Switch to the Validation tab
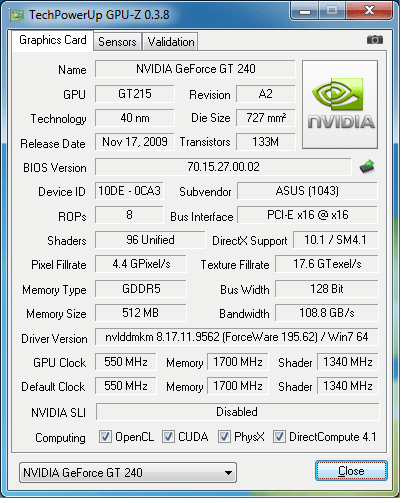 [x=171, y=42]
